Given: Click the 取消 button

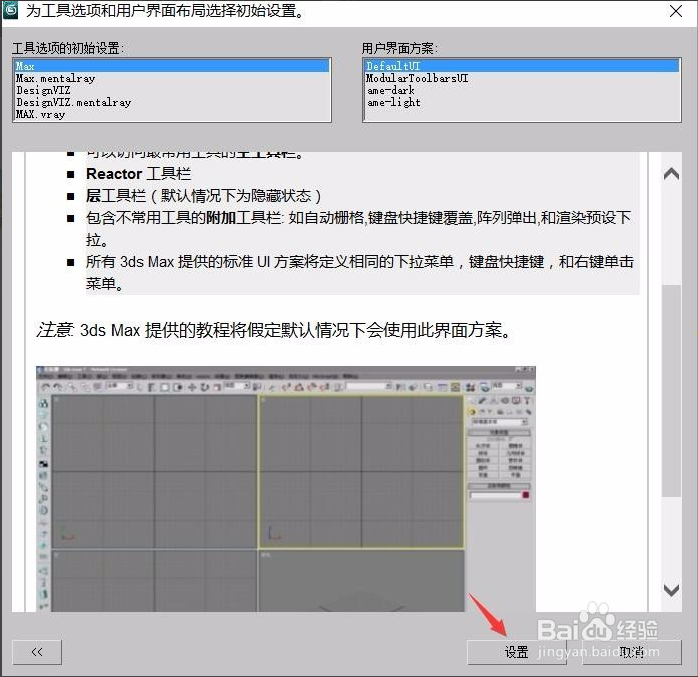Looking at the screenshot, I should tap(632, 652).
